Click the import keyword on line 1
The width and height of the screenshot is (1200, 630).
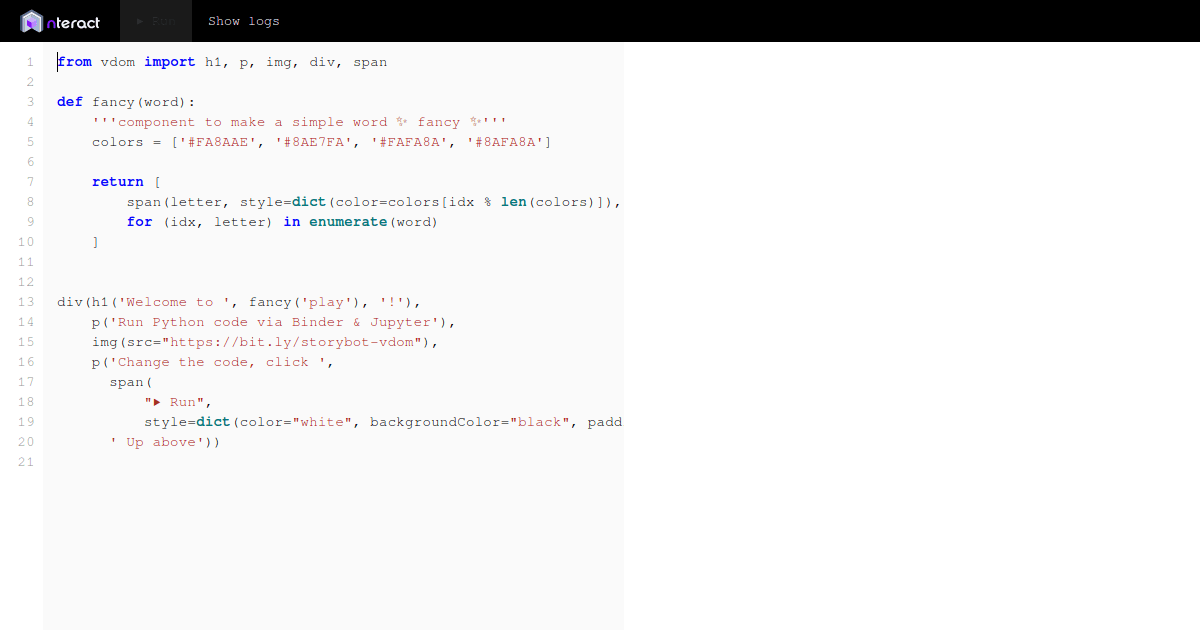coord(170,61)
